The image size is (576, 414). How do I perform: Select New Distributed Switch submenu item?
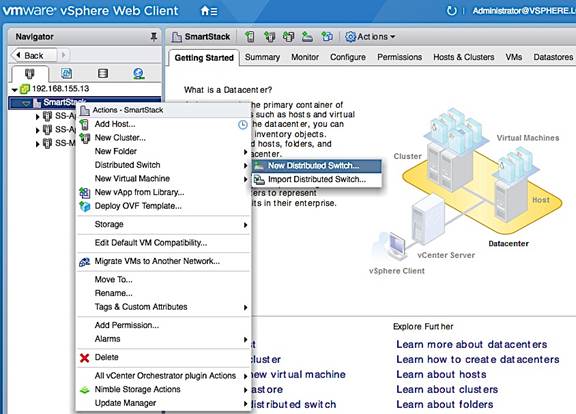click(x=317, y=166)
